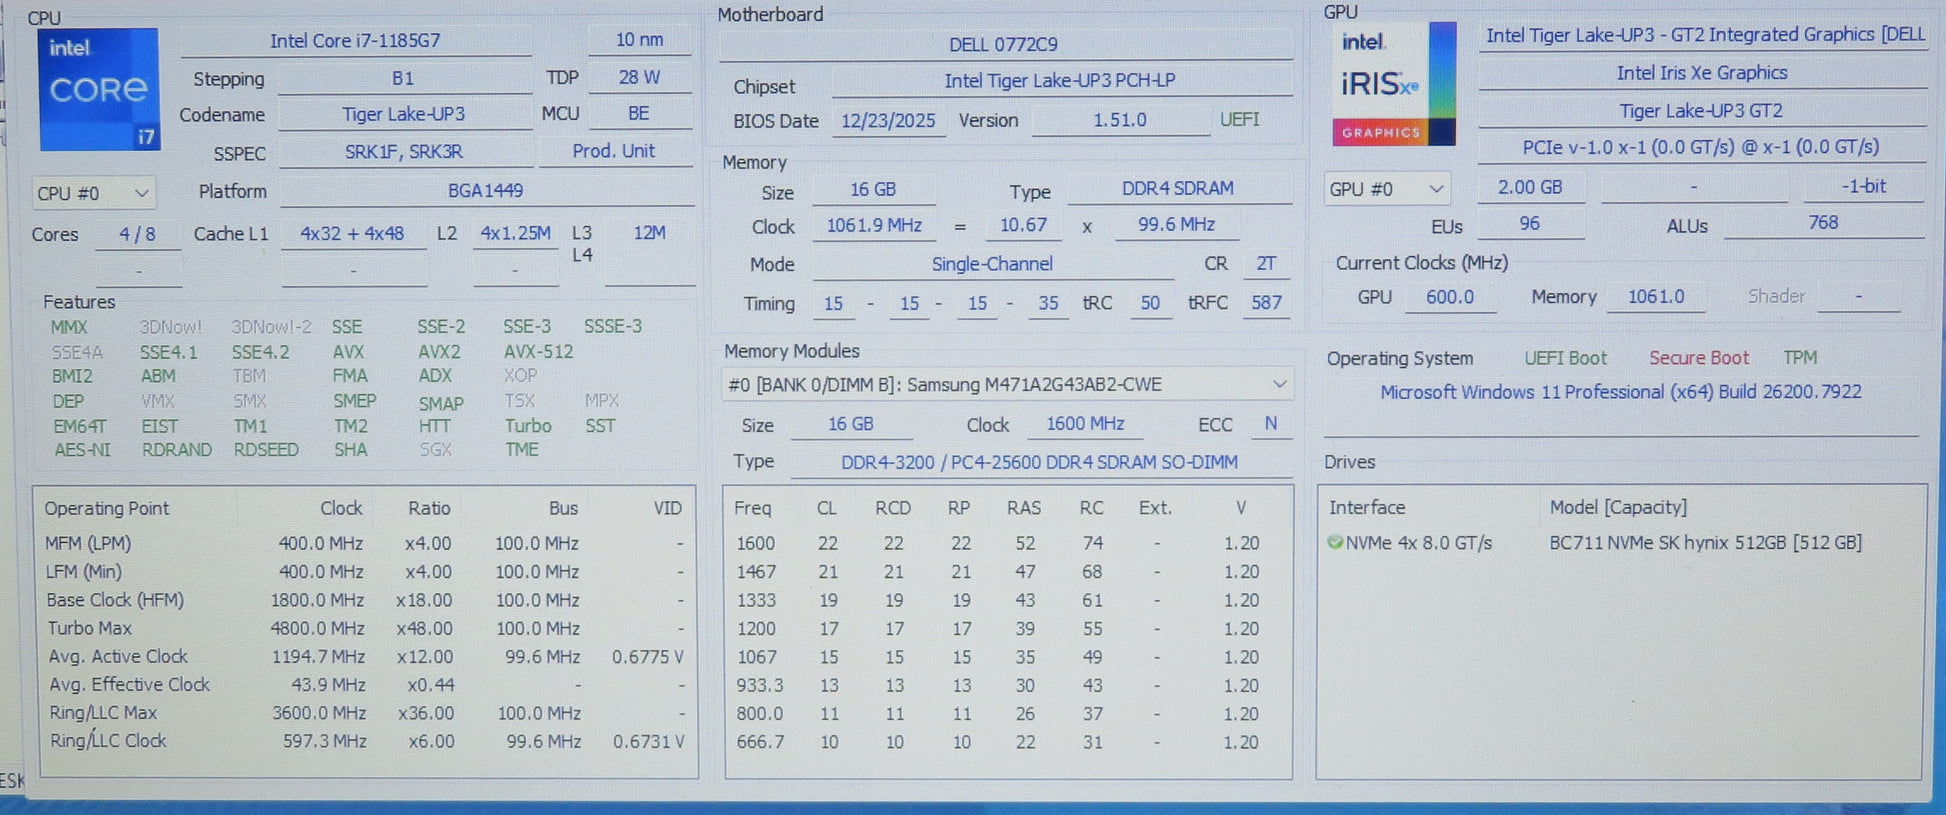
Task: Click the DELL 0772C9 motherboard field
Action: pyautogui.click(x=1003, y=45)
